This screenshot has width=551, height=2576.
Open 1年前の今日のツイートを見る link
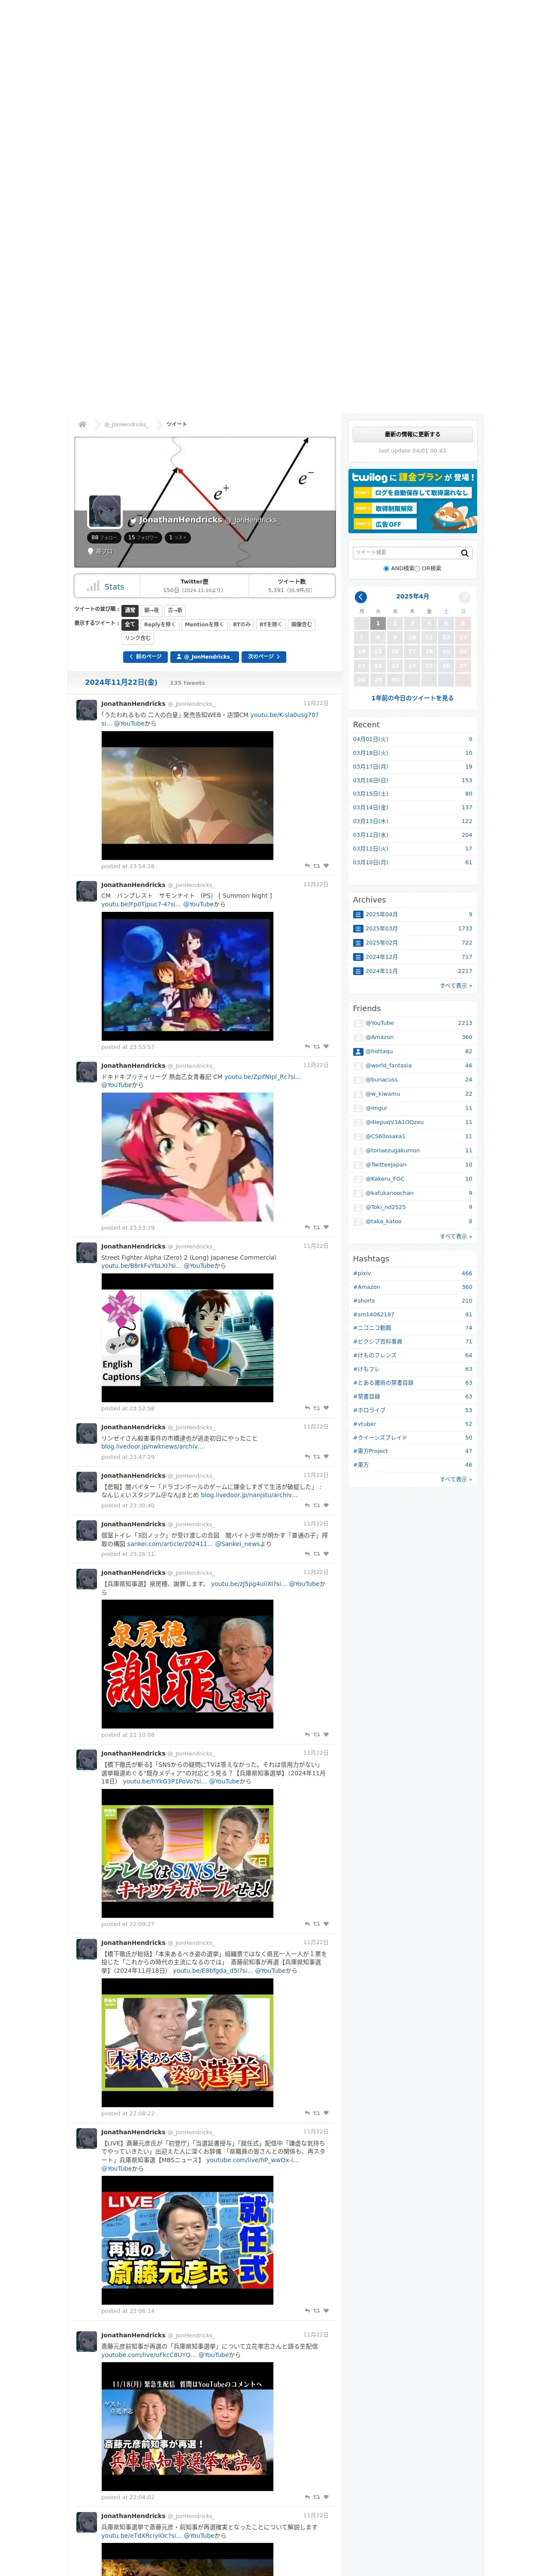point(412,698)
